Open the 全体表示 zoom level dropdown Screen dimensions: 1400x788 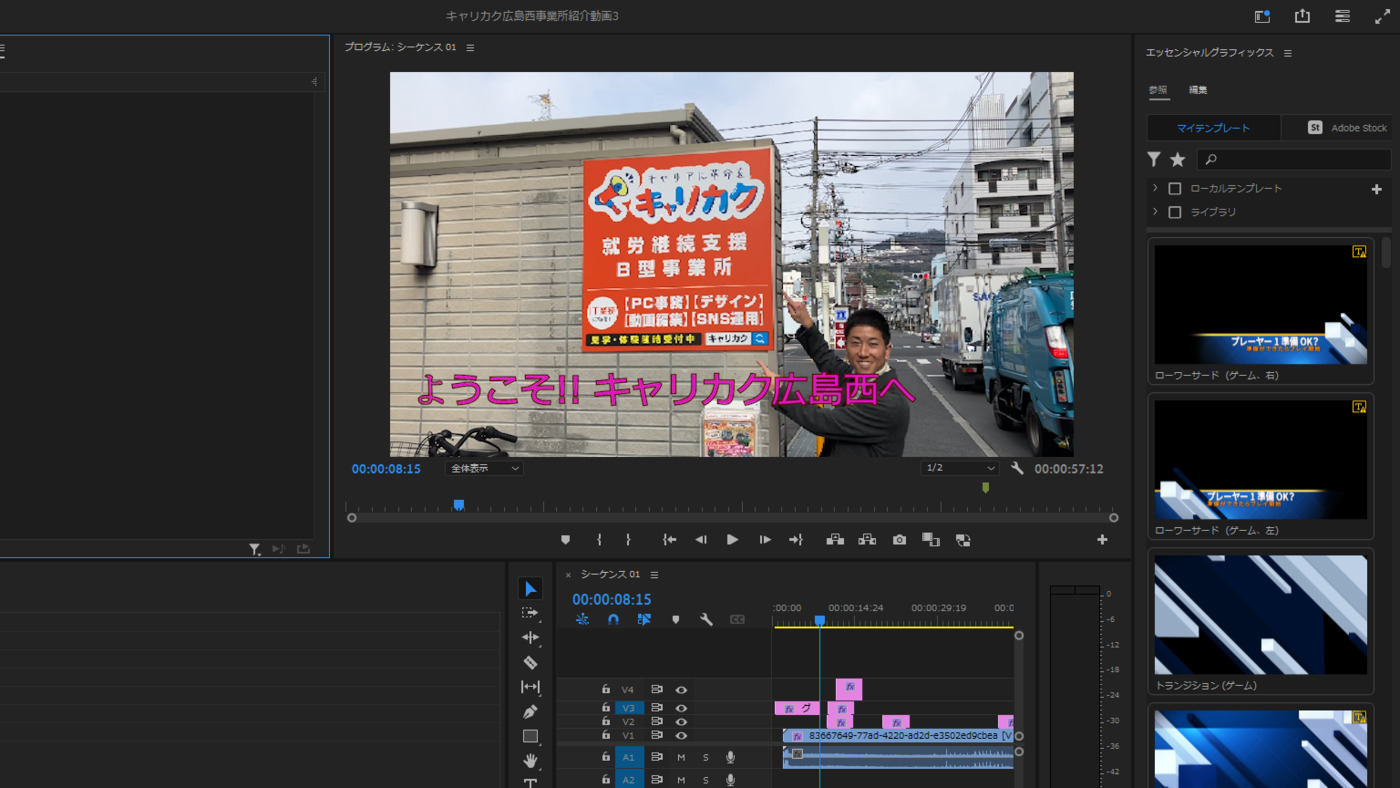[484, 468]
